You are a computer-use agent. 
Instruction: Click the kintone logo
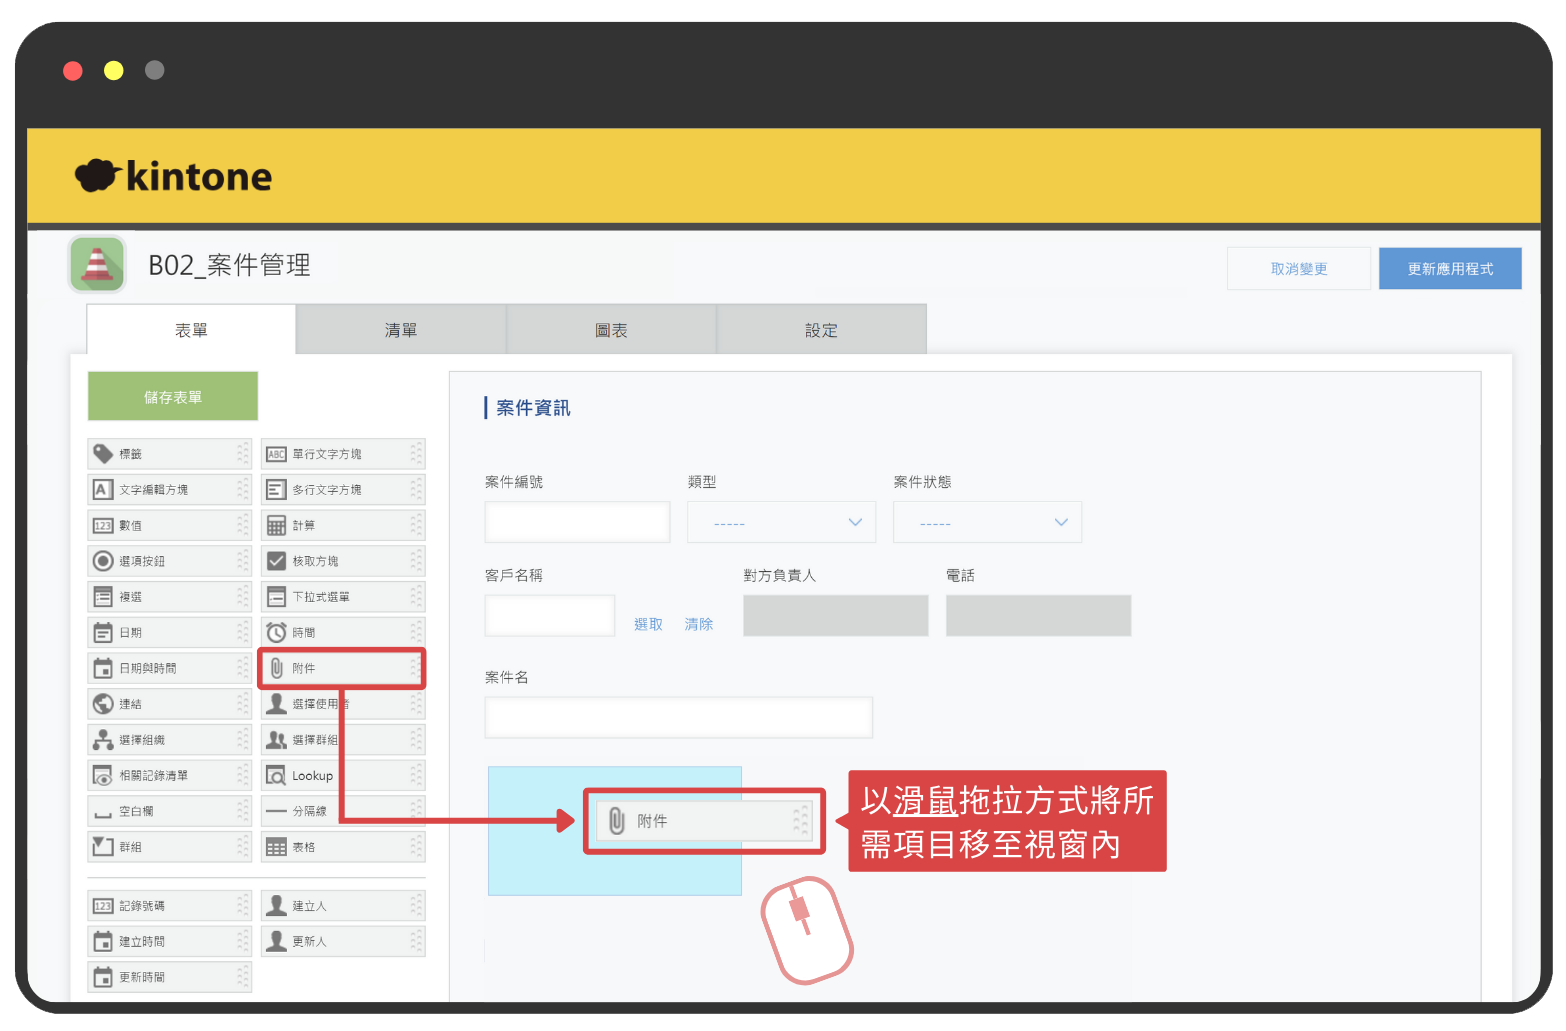tap(173, 176)
